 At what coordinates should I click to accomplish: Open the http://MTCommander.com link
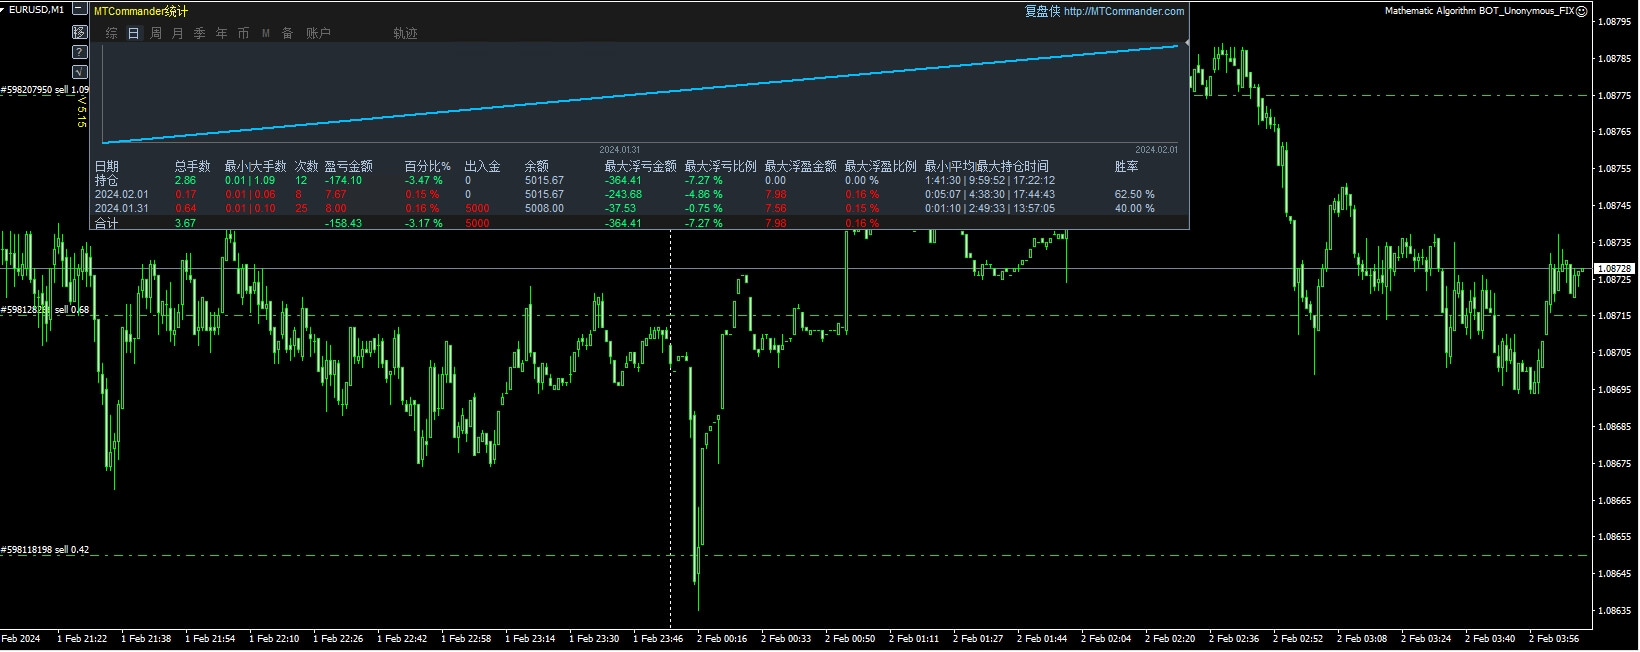pyautogui.click(x=1124, y=11)
